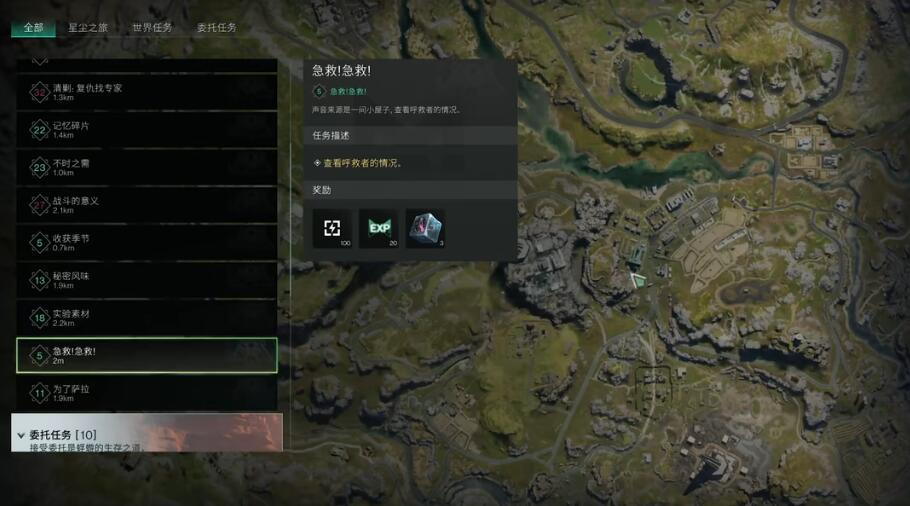Select the 为了萨拉 quest
910x506 pixels.
click(x=147, y=393)
